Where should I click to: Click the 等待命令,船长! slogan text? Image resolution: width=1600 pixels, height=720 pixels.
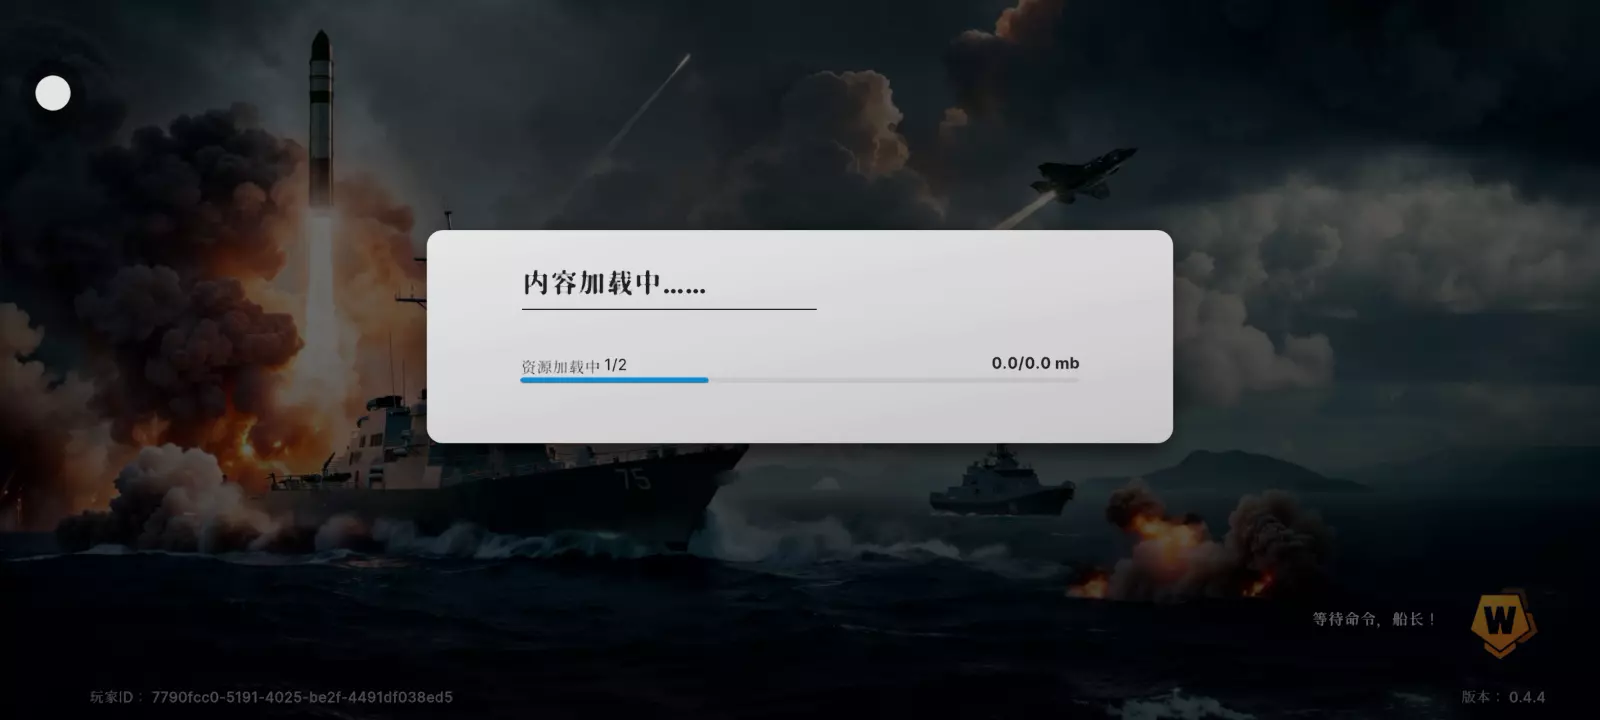click(1374, 619)
